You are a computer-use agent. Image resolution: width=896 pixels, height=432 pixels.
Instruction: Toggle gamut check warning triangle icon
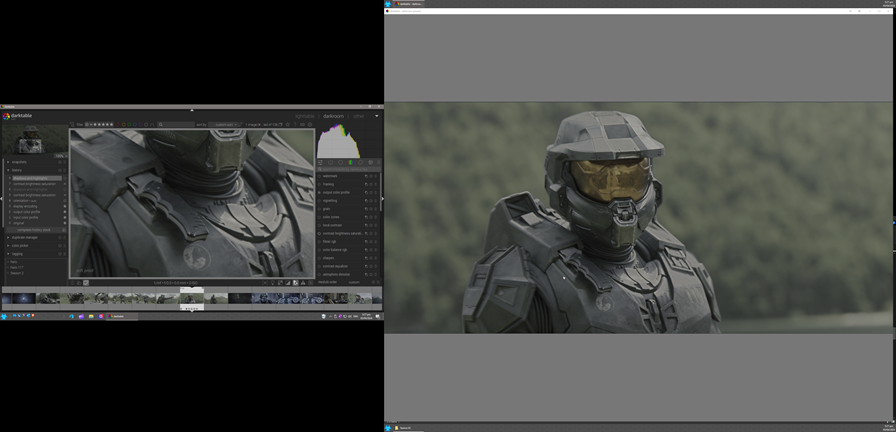point(303,282)
